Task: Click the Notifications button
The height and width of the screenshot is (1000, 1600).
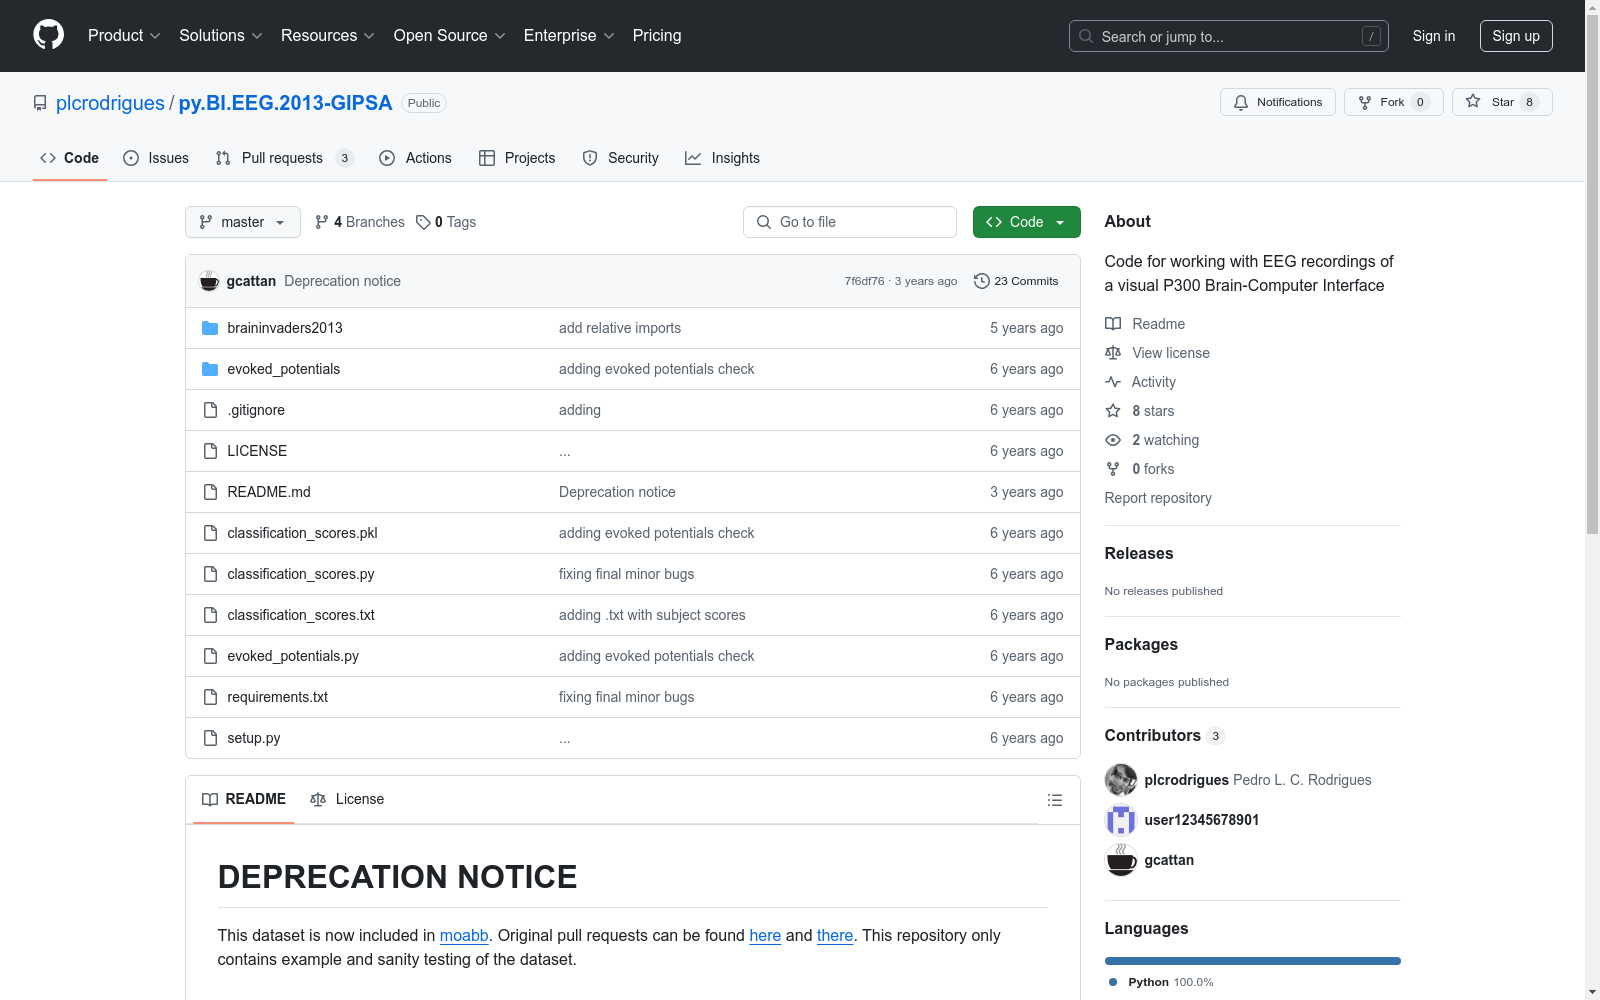Action: 1278,102
